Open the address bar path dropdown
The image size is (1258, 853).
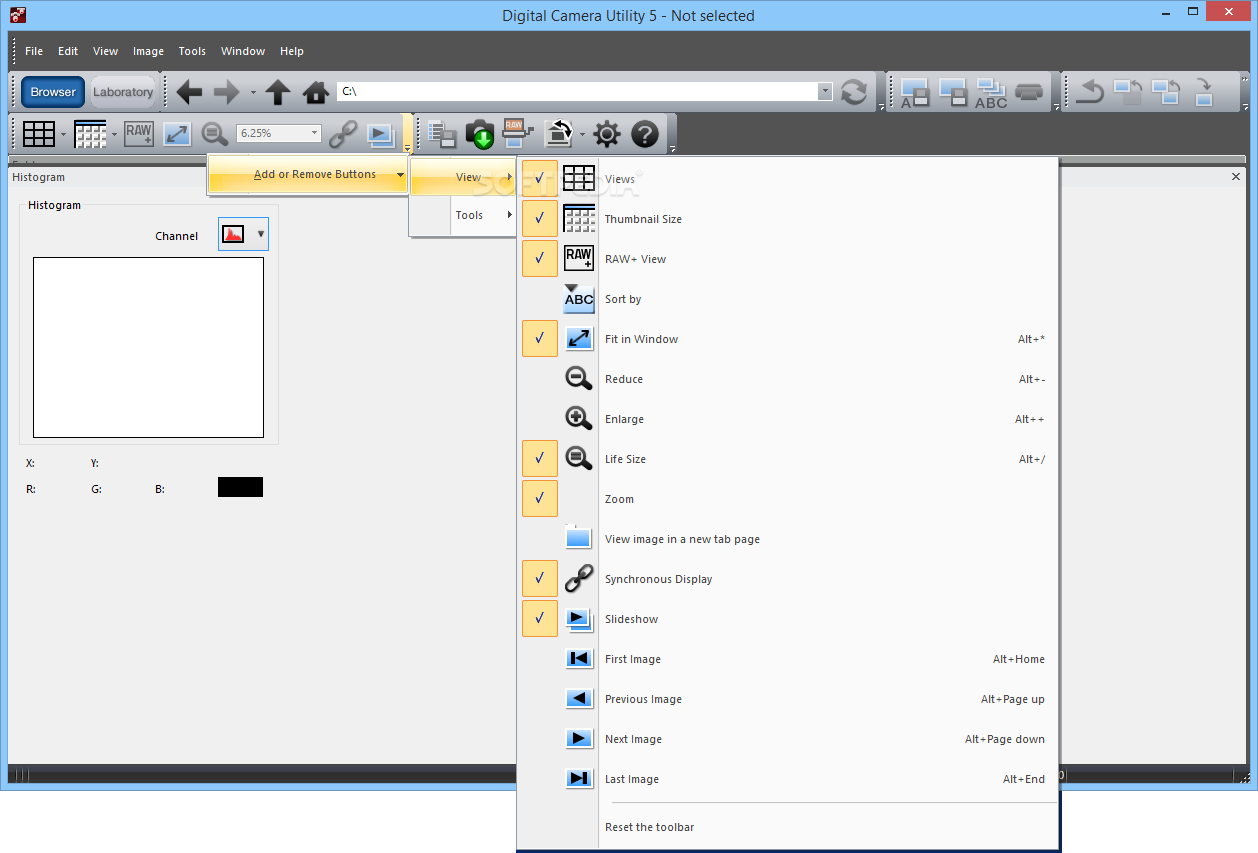[825, 92]
